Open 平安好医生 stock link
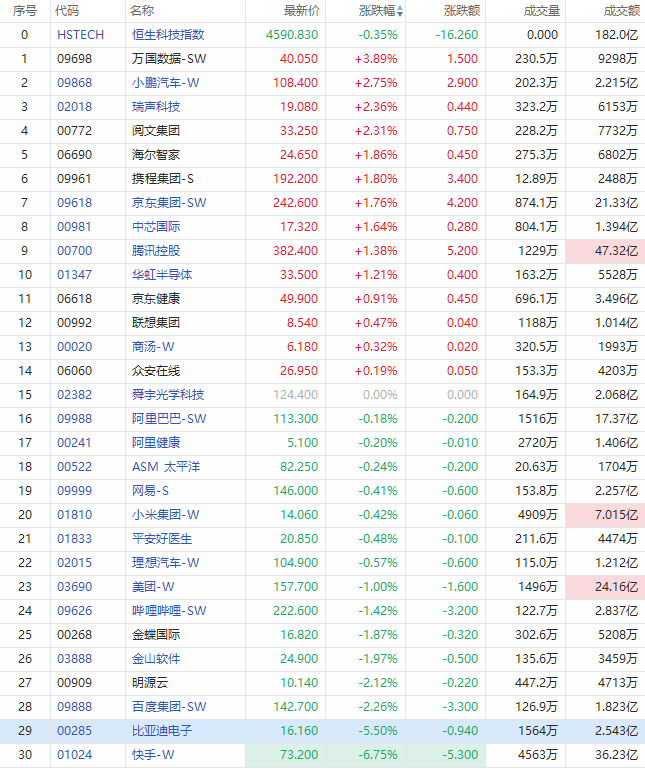 [162, 539]
